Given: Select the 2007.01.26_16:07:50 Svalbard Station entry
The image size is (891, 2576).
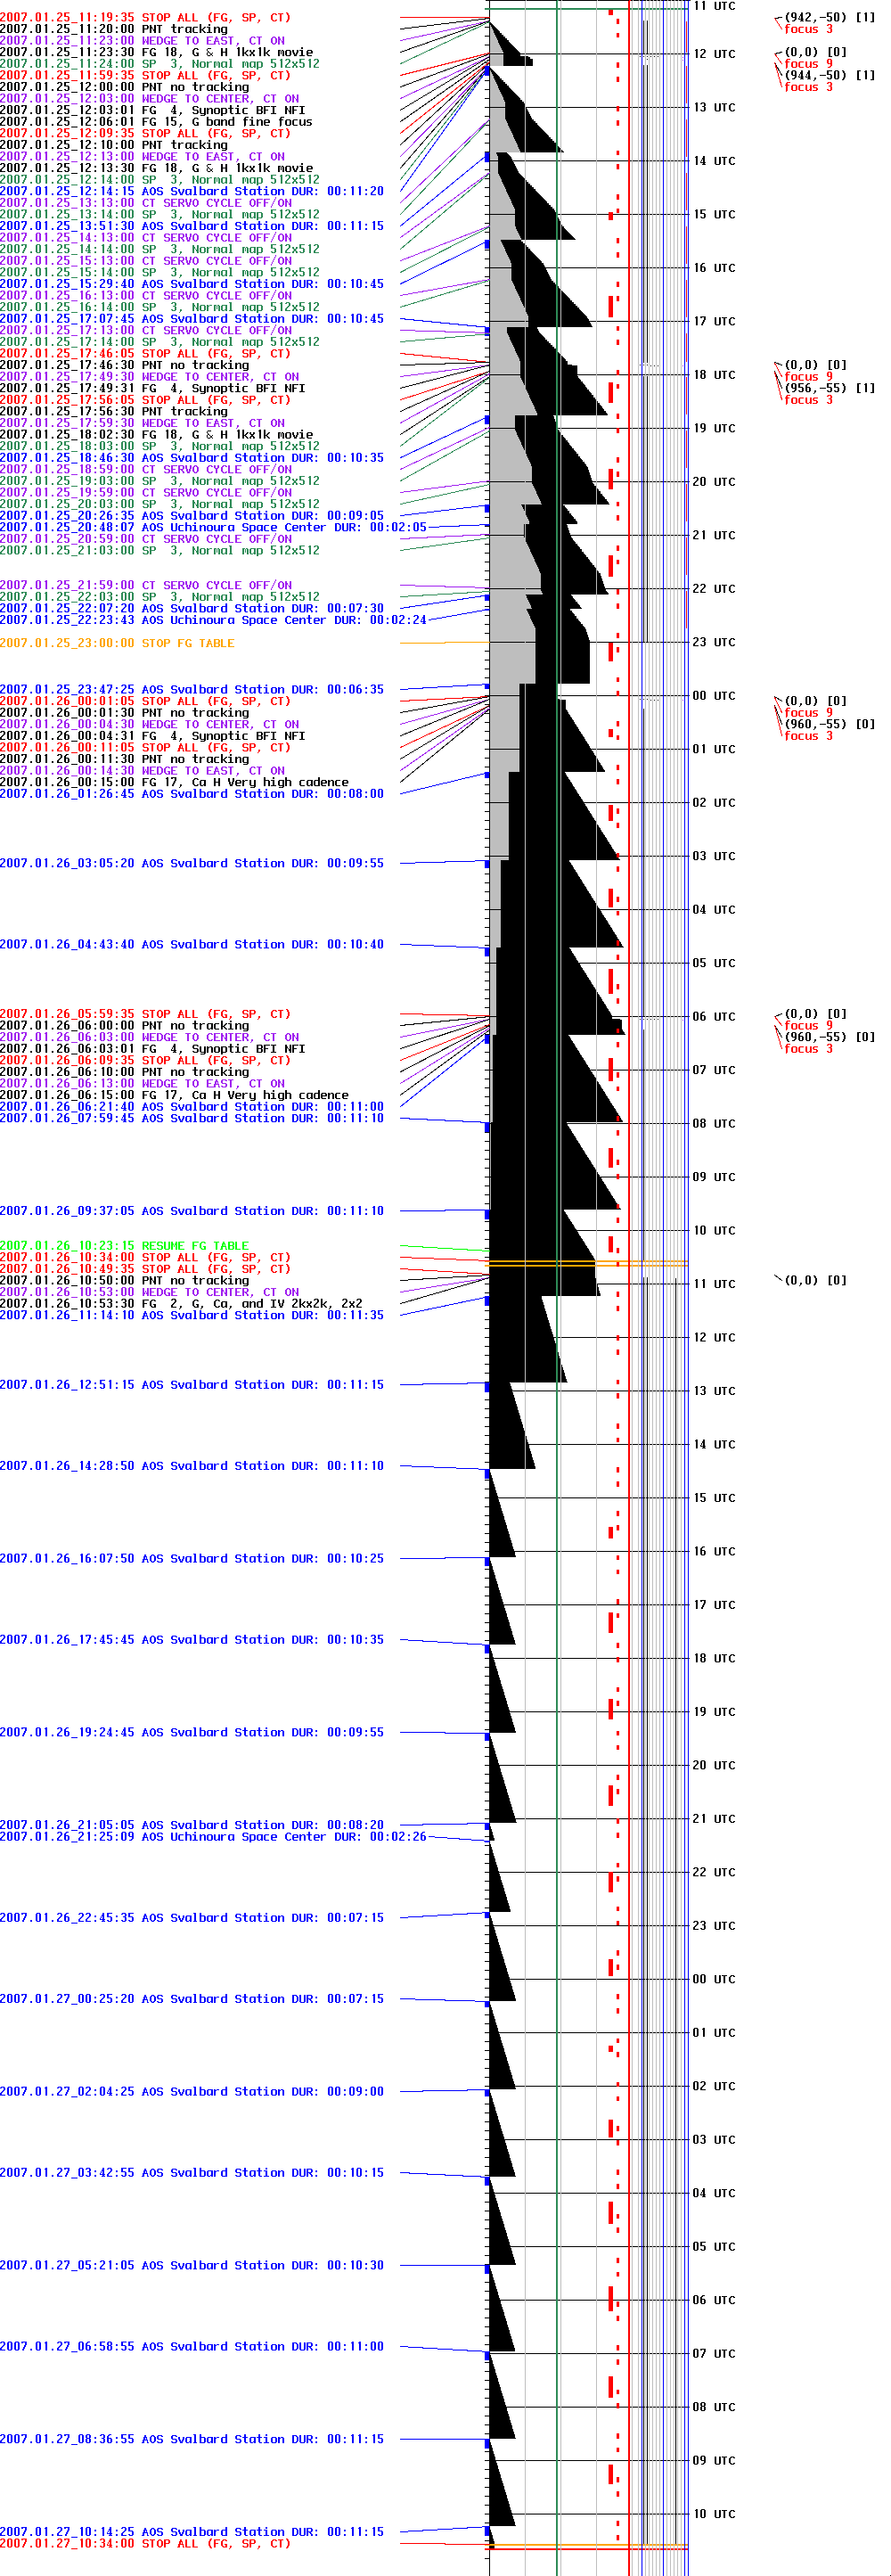Looking at the screenshot, I should [191, 1559].
